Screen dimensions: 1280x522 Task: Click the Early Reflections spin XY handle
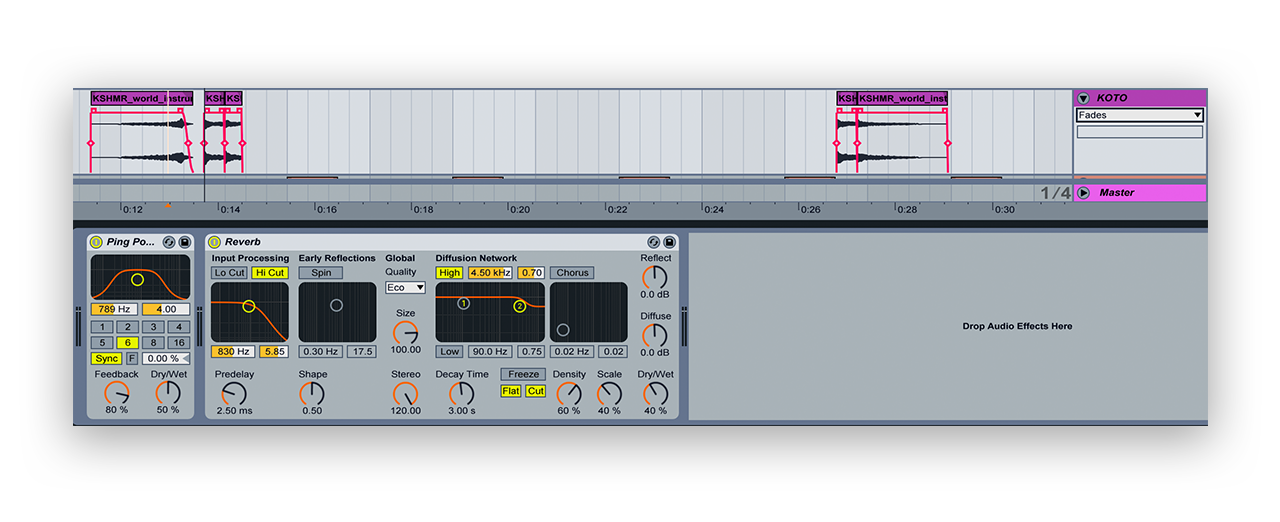[x=336, y=305]
